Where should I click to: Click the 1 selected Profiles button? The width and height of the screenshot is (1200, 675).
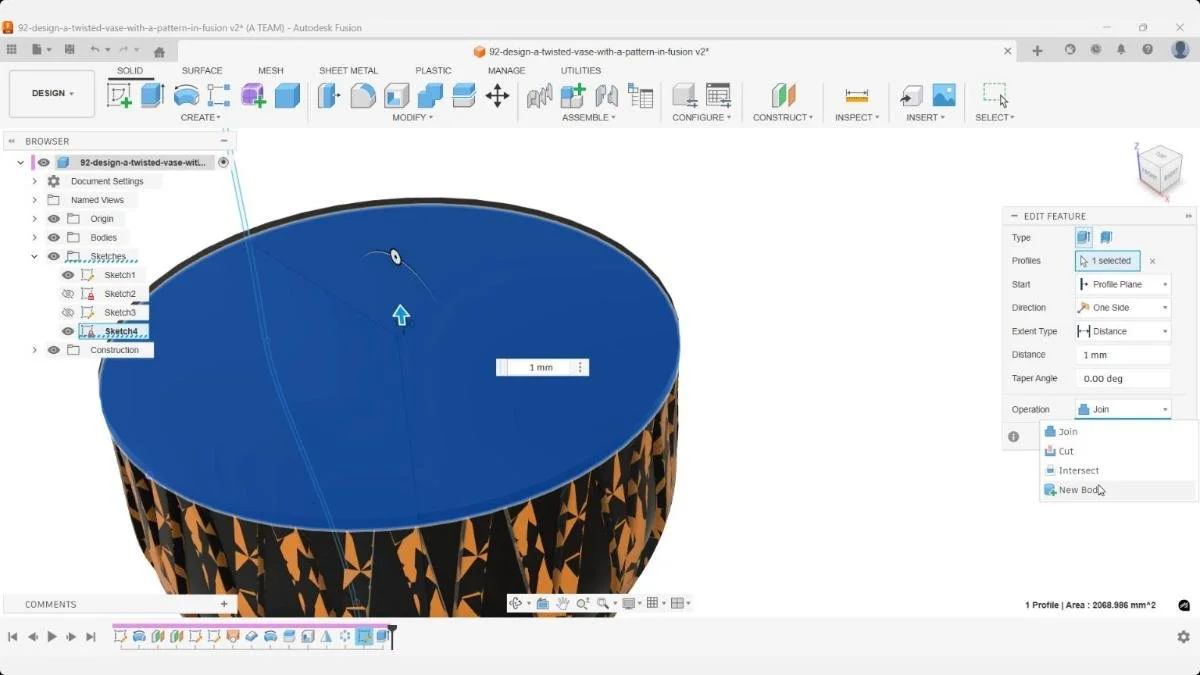1107,261
